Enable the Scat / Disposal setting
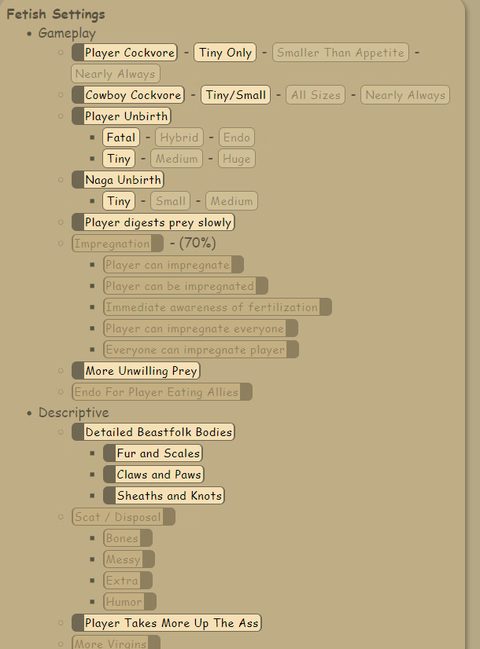 coord(123,517)
